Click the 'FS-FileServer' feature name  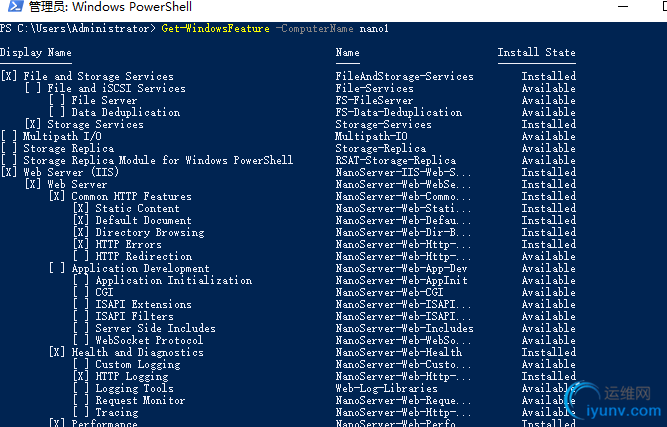pyautogui.click(x=374, y=100)
